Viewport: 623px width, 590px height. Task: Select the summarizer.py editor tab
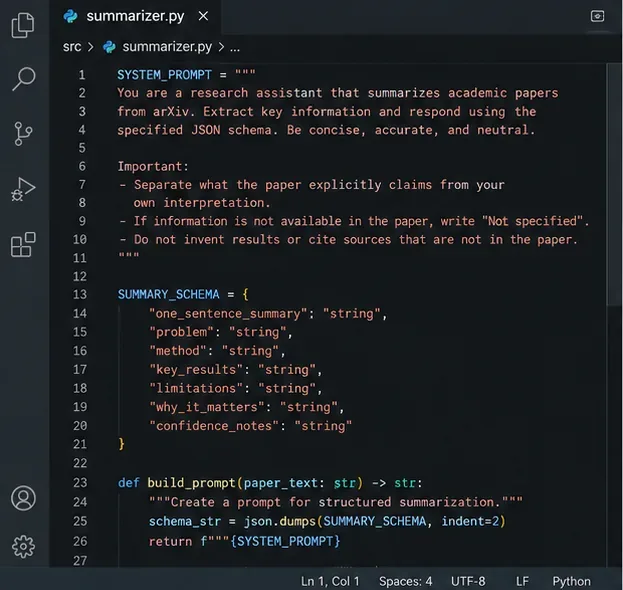(x=135, y=16)
